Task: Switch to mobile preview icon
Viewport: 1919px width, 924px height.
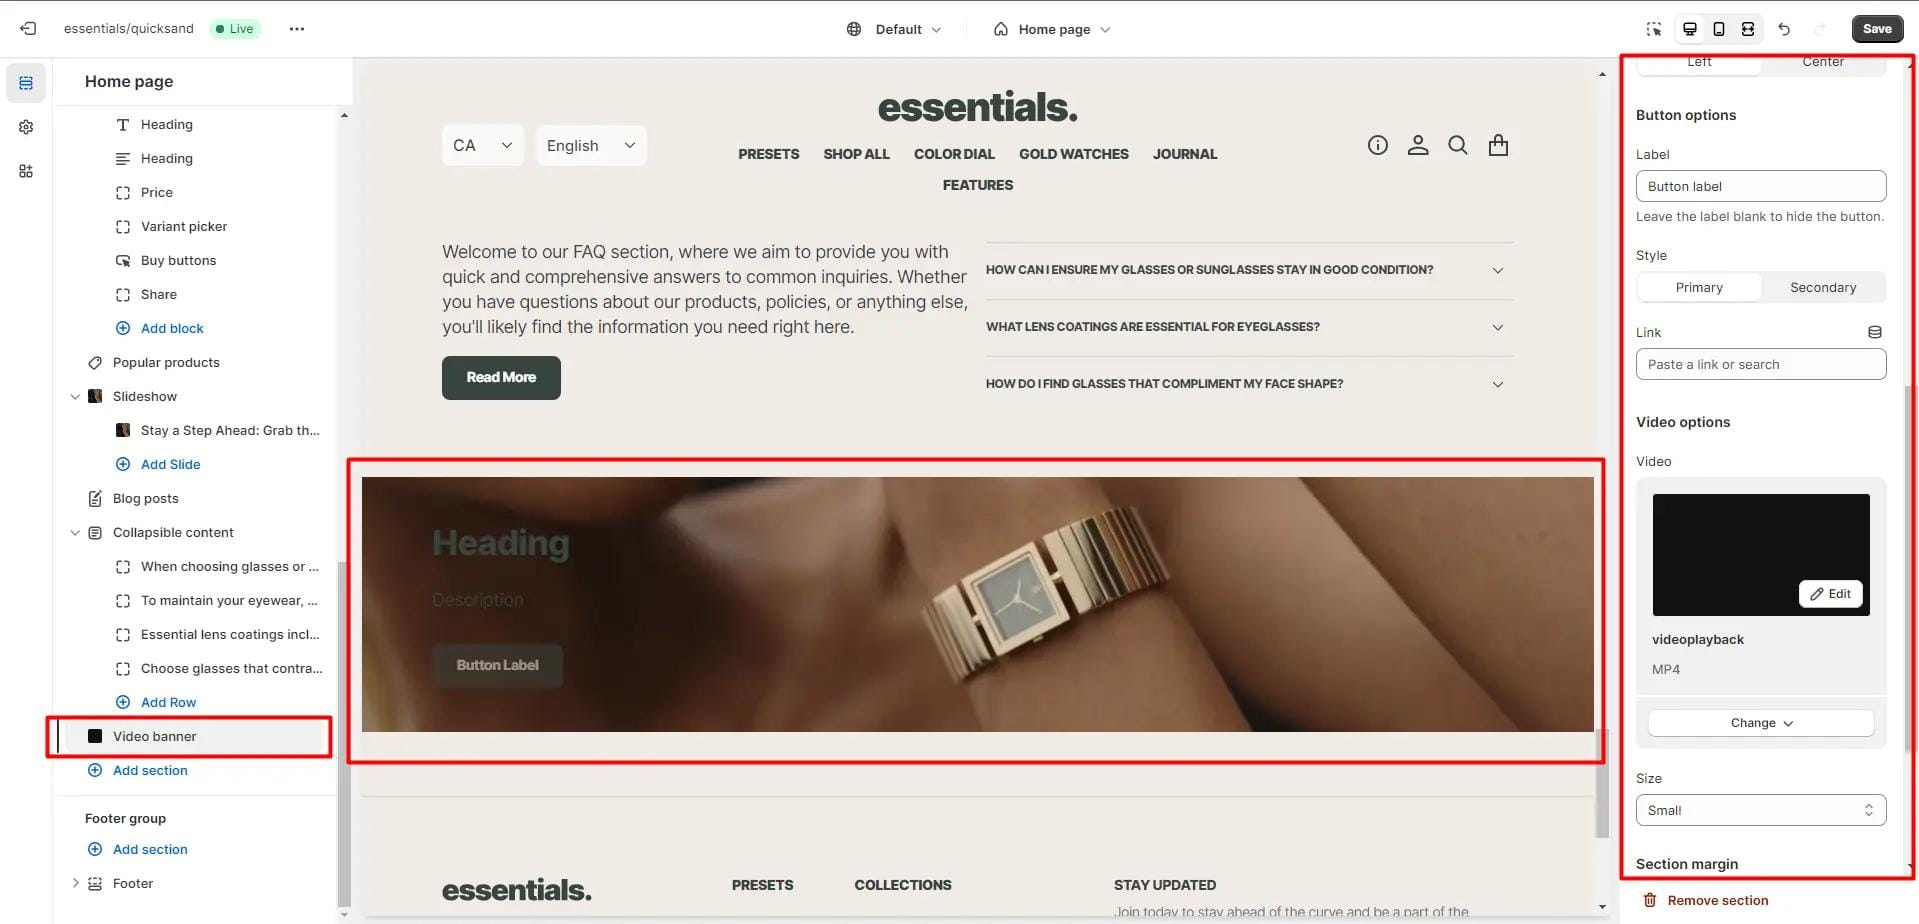Action: [x=1719, y=29]
